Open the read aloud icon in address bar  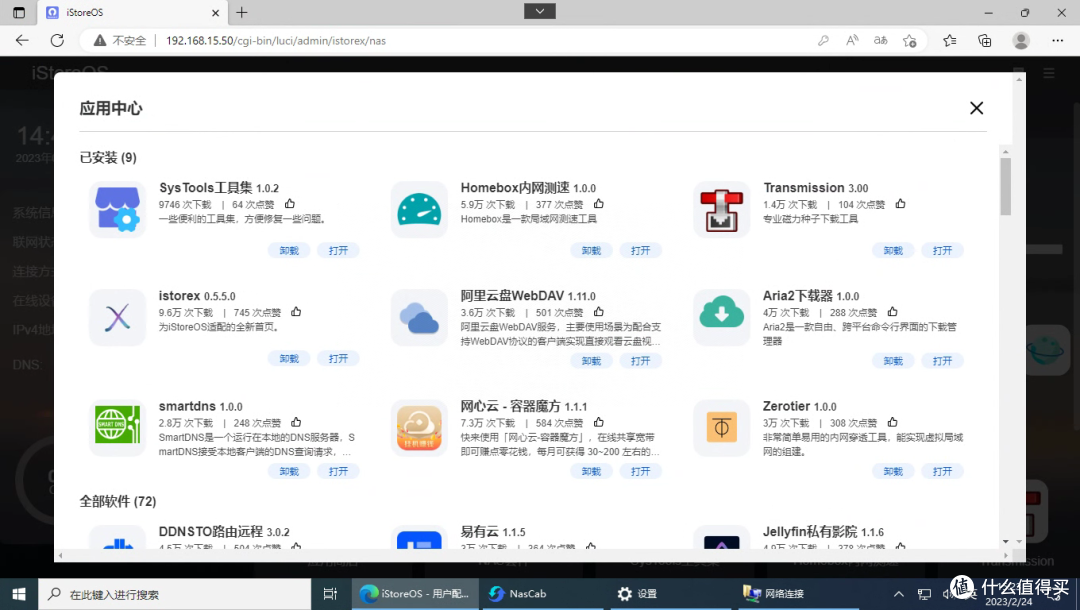851,41
